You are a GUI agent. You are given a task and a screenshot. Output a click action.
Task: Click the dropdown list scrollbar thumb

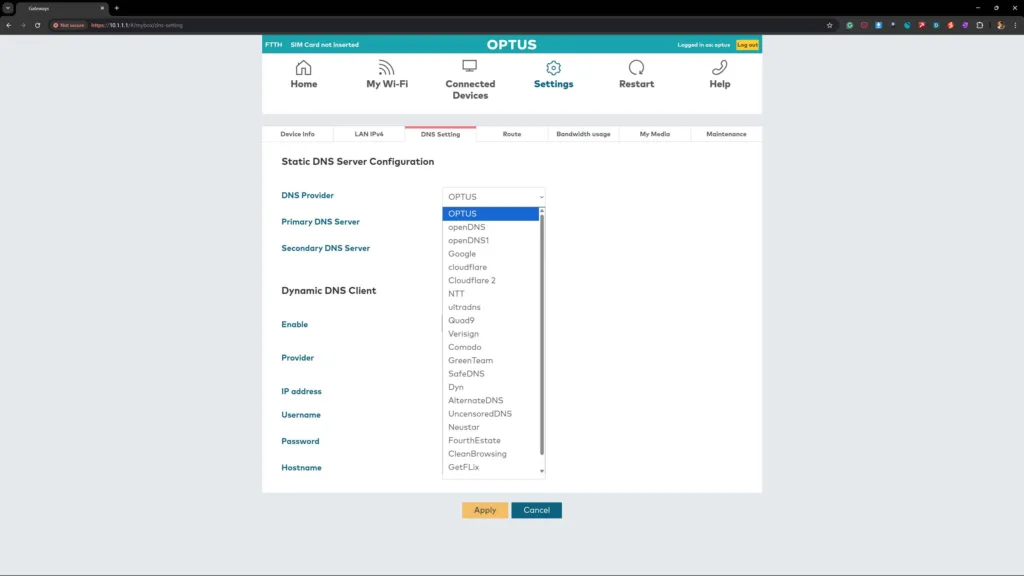point(542,334)
